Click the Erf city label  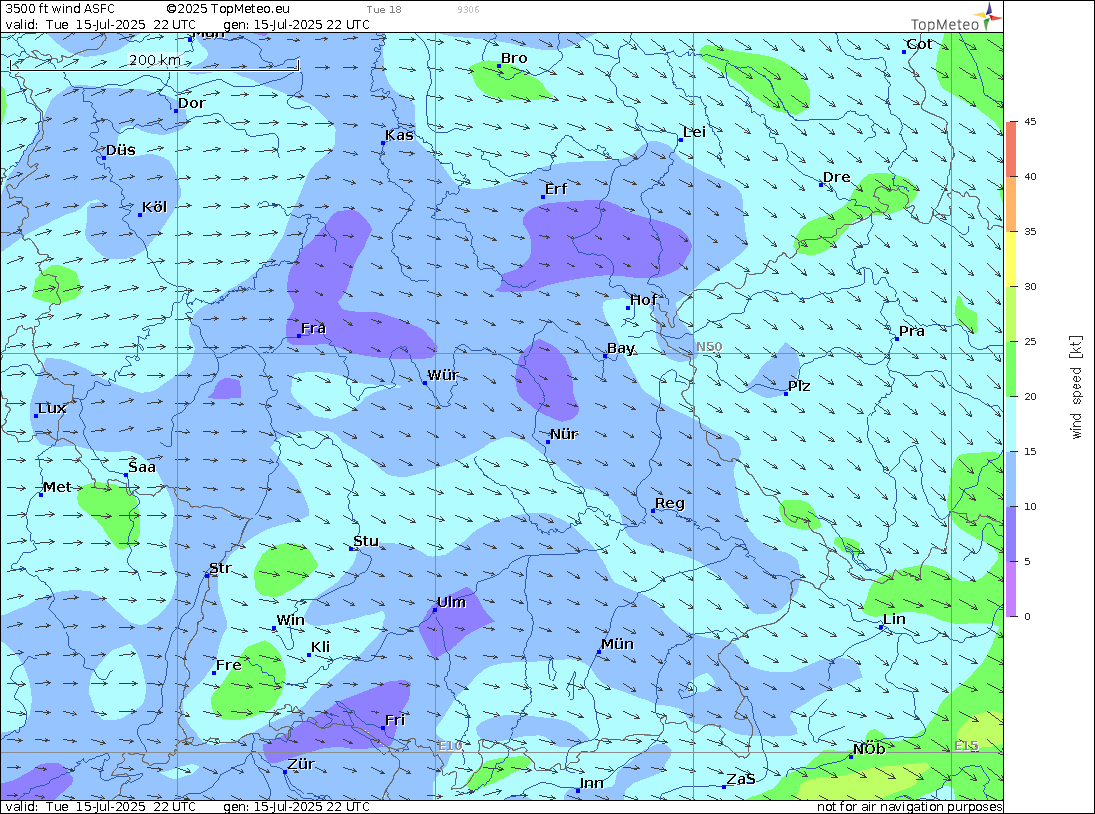pos(556,189)
